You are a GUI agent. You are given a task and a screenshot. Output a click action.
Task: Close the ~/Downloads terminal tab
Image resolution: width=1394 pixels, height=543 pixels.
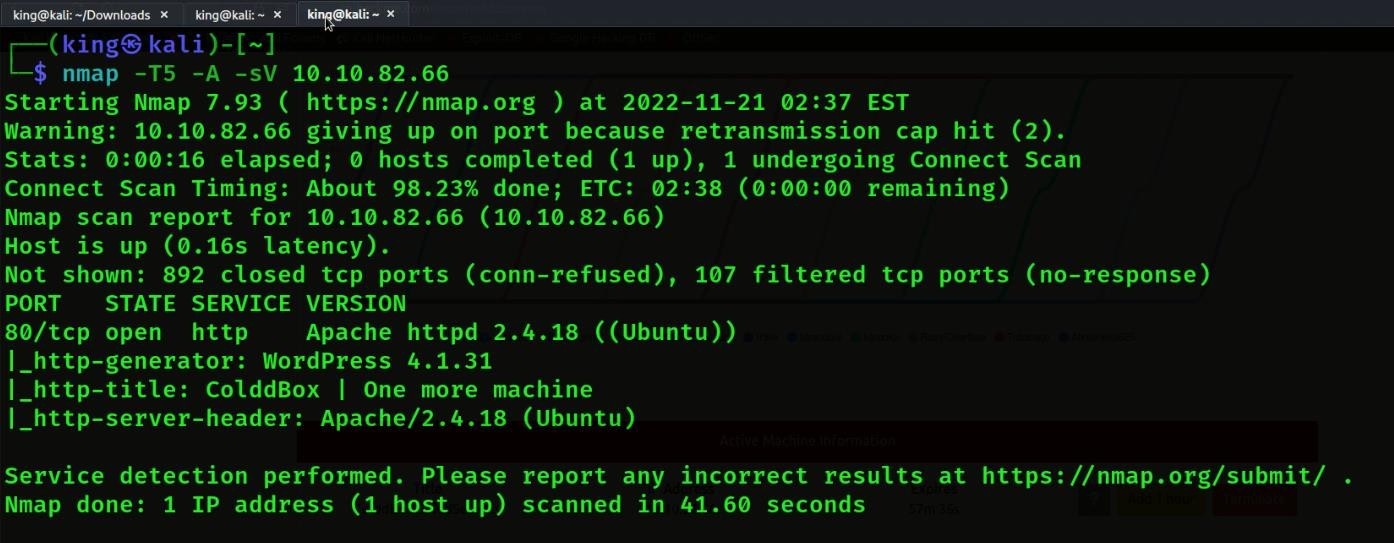pos(164,15)
